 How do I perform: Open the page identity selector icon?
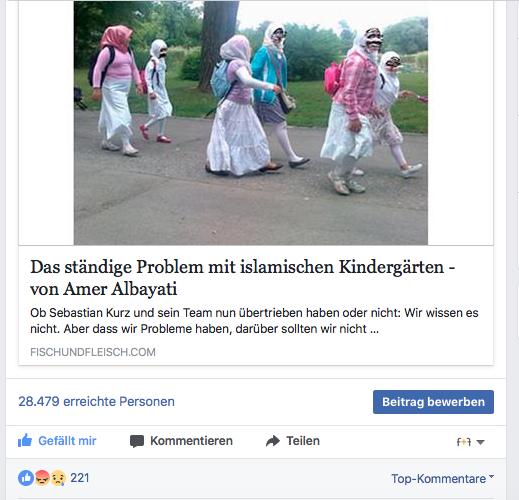464,442
